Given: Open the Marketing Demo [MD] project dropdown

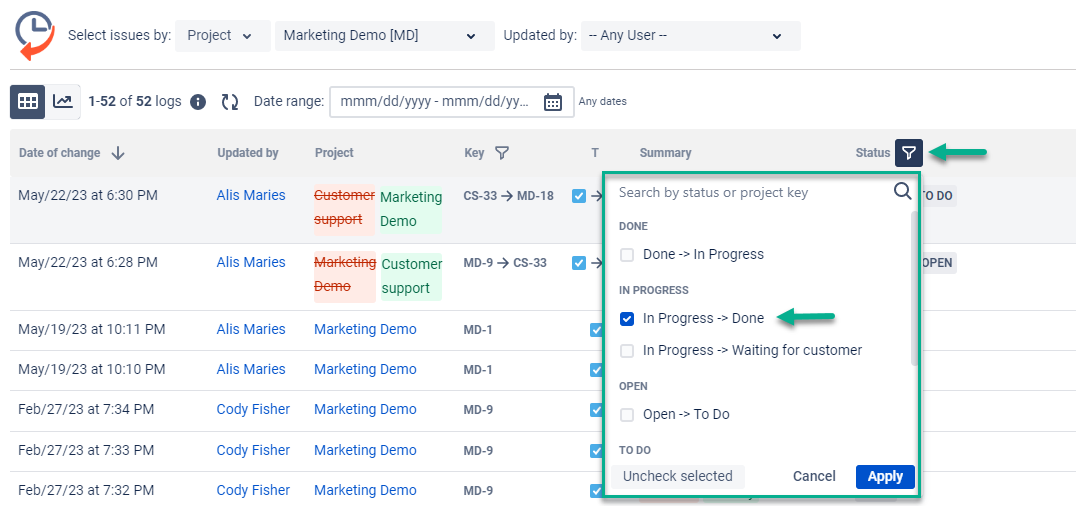Looking at the screenshot, I should 384,35.
